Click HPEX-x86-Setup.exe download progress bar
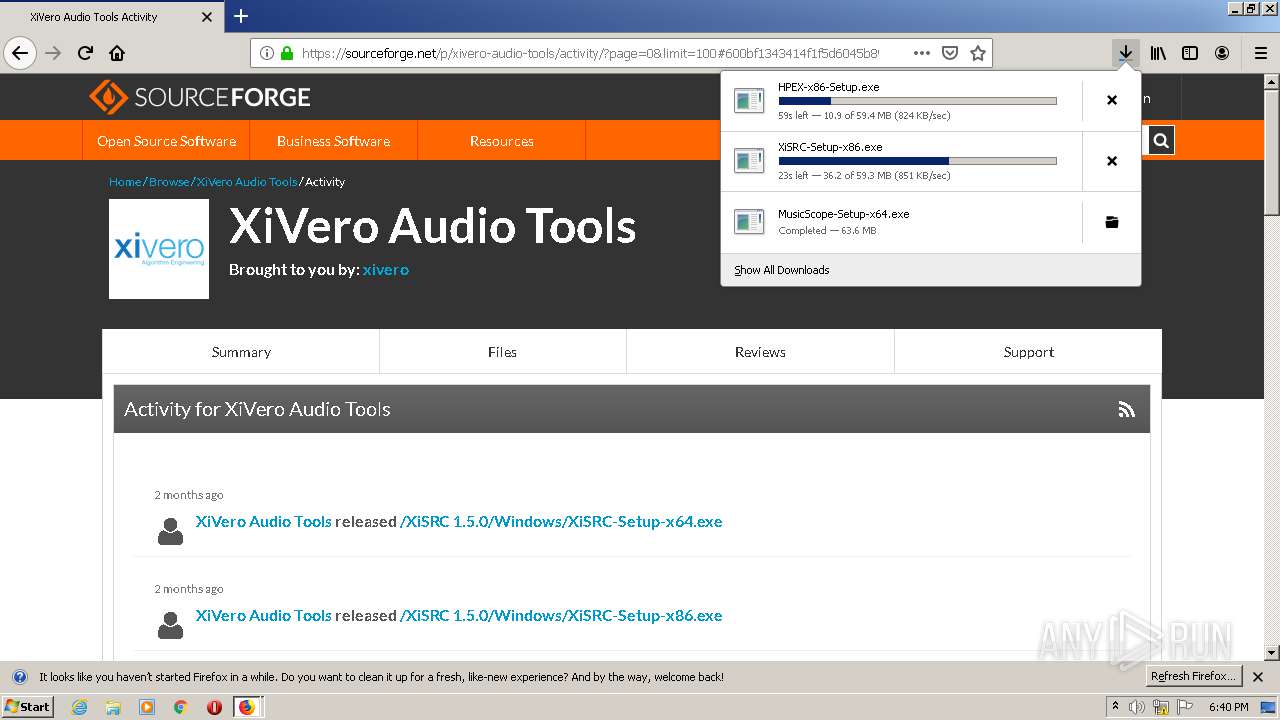The image size is (1280, 720). [917, 101]
